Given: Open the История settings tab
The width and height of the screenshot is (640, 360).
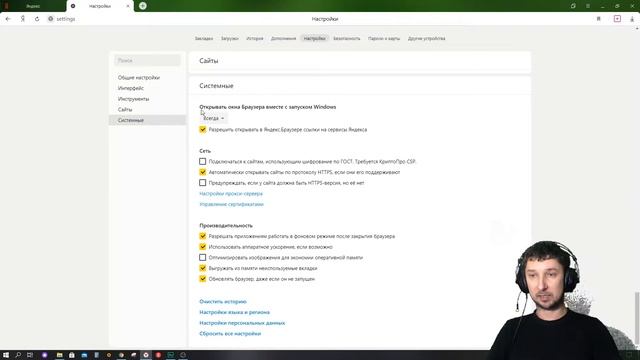Looking at the screenshot, I should (255, 38).
